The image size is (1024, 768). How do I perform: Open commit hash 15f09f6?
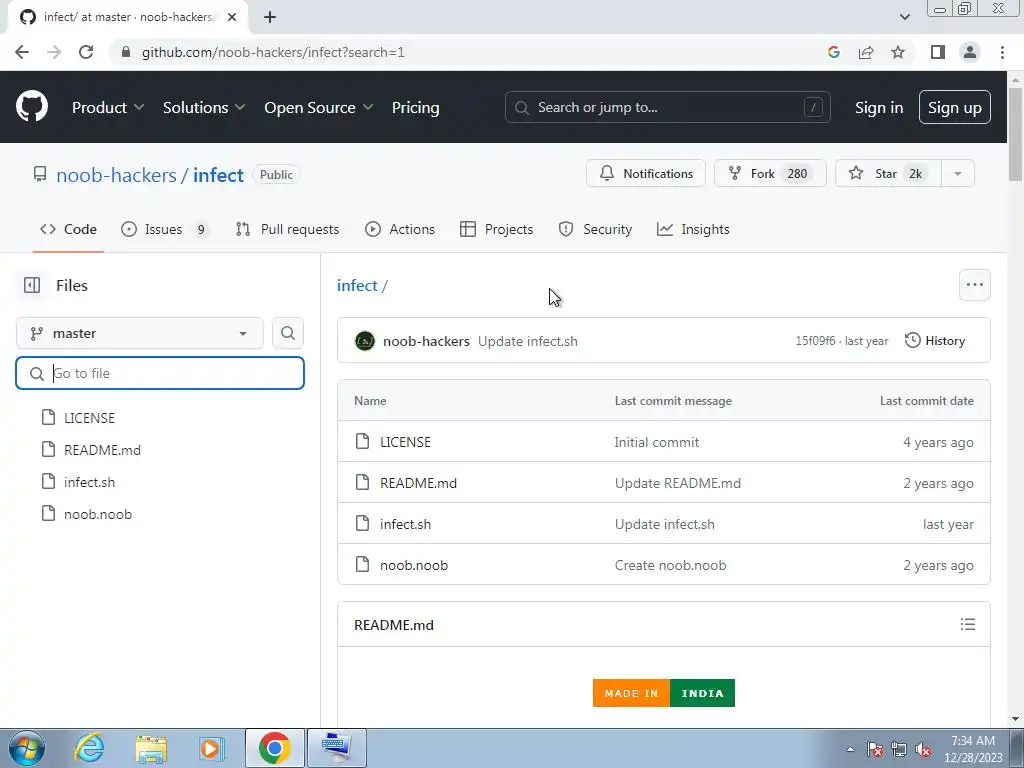click(x=814, y=341)
